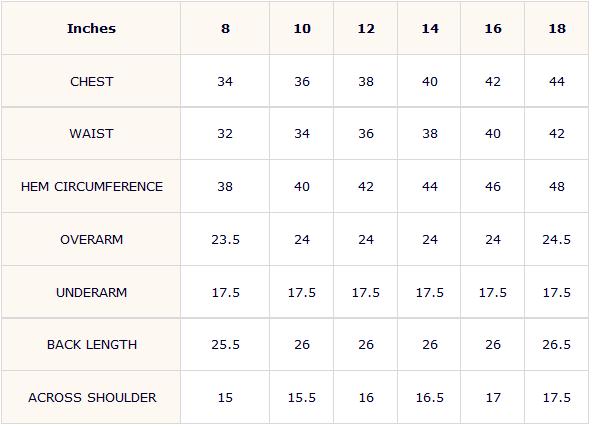Screen dimensions: 592x427
Task: Click the size 18 column header
Action: pos(557,29)
